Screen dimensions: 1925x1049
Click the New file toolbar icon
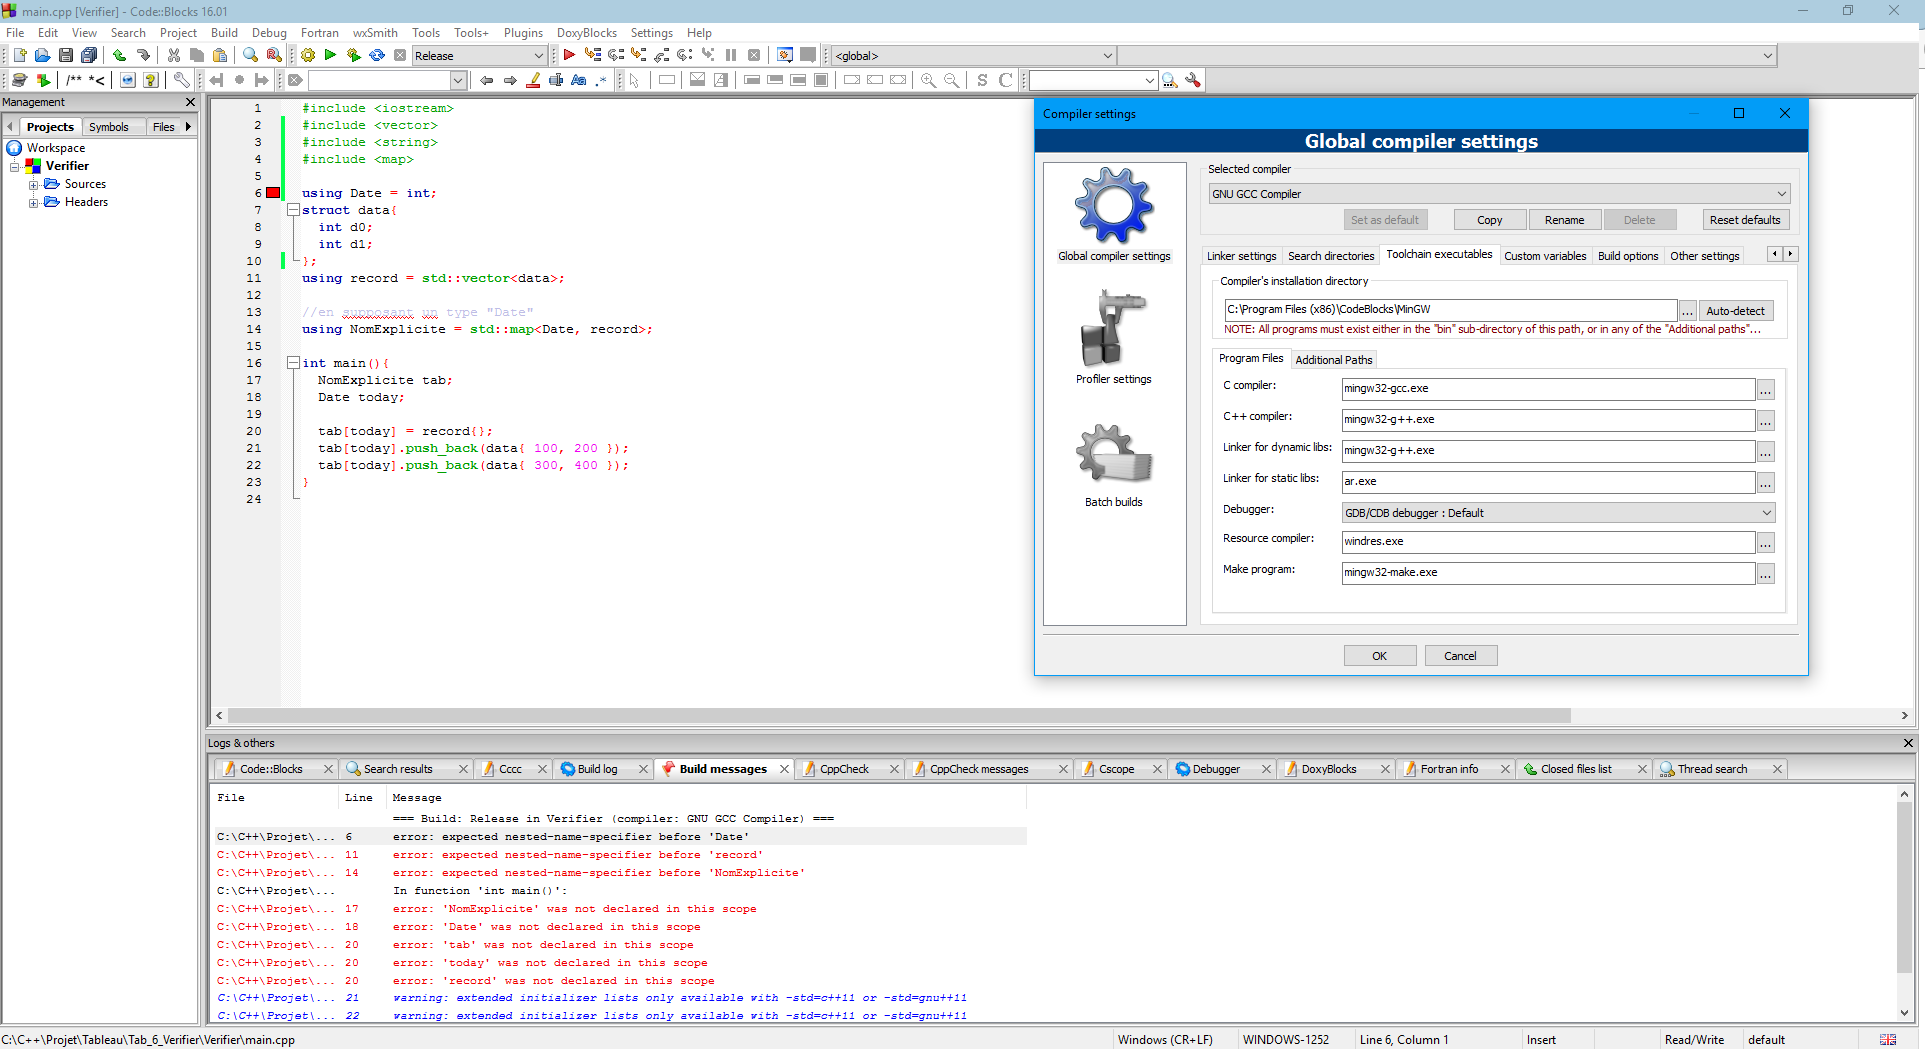point(19,55)
